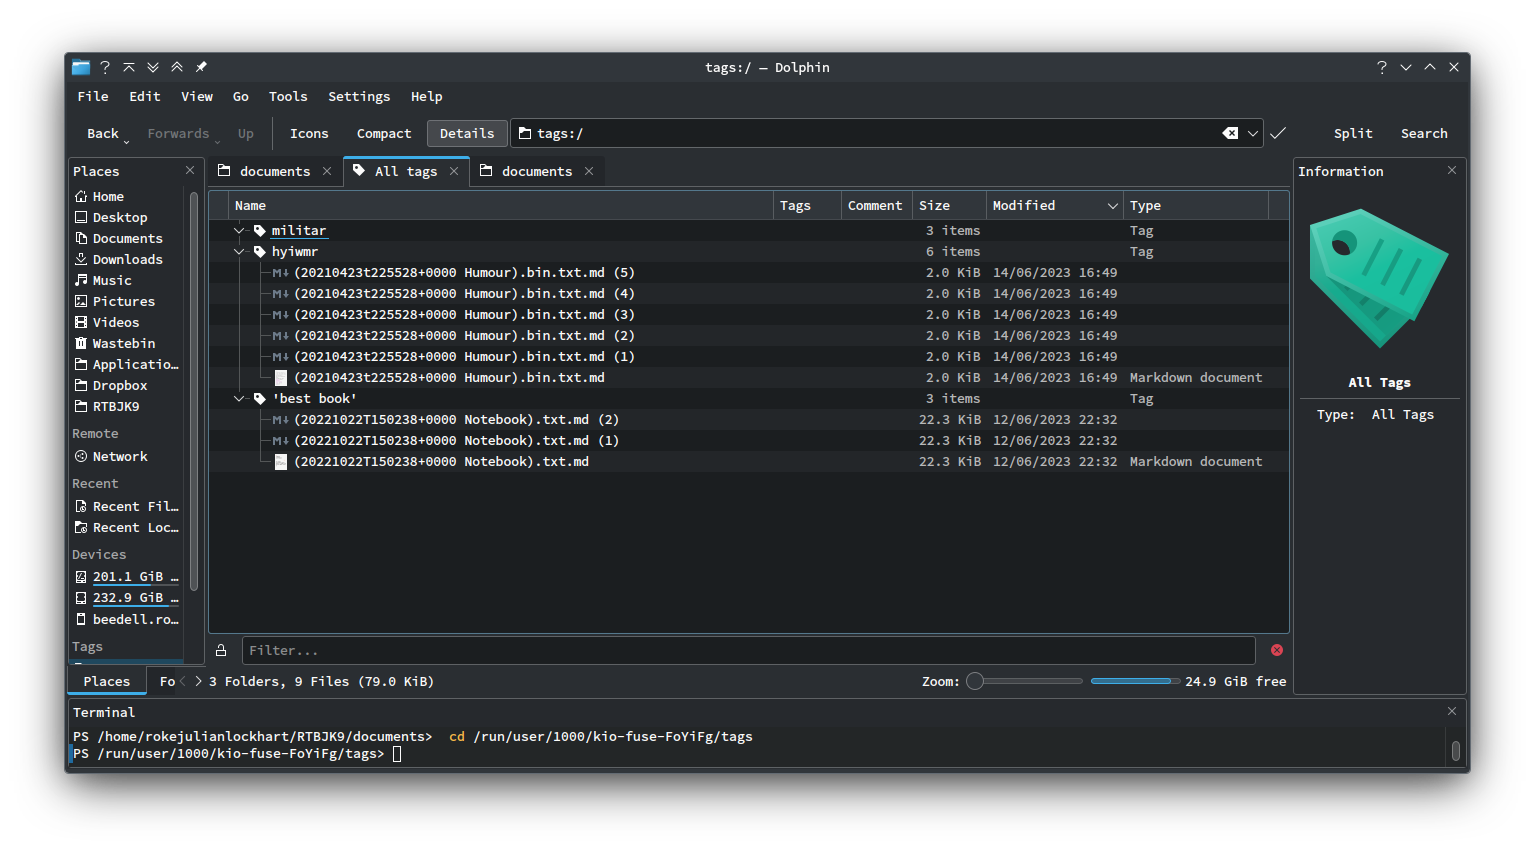
Task: Click the Filter text field
Action: 748,650
